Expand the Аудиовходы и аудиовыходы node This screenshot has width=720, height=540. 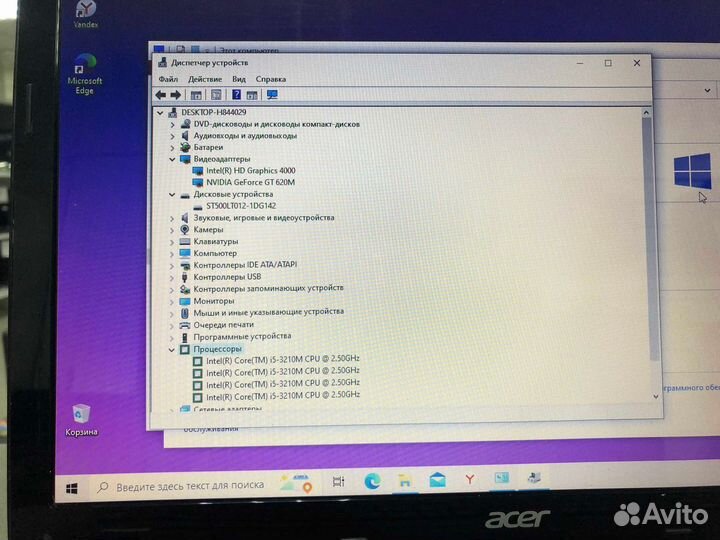pyautogui.click(x=172, y=136)
